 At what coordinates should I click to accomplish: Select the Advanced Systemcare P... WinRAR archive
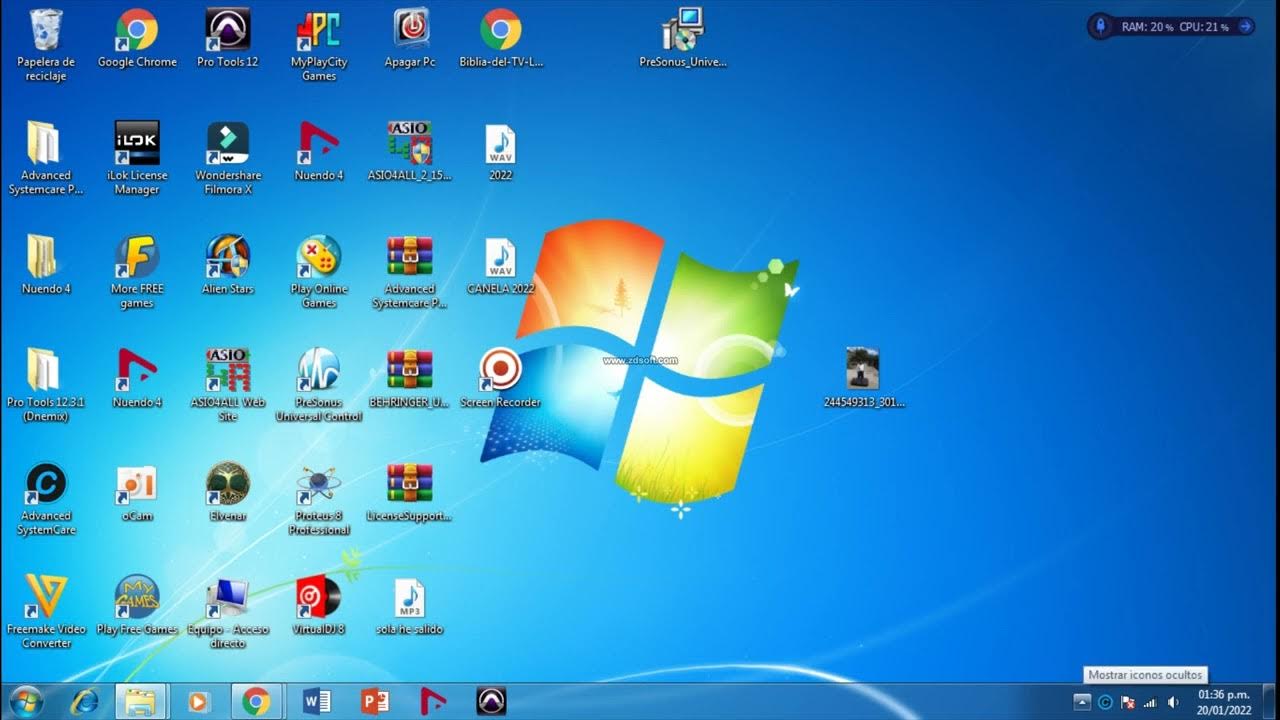(x=410, y=272)
